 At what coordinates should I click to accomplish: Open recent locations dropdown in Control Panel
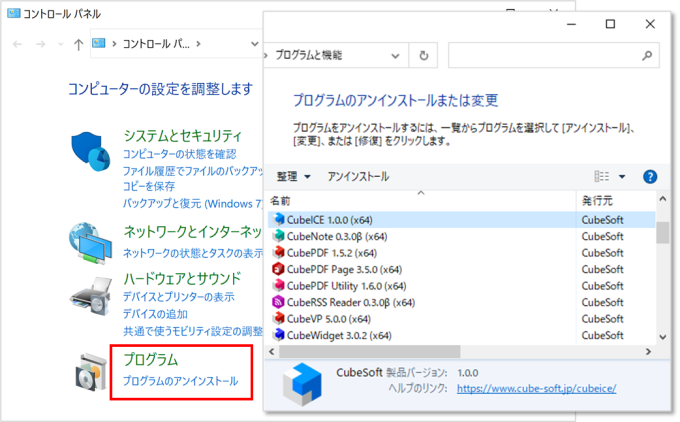pos(60,44)
